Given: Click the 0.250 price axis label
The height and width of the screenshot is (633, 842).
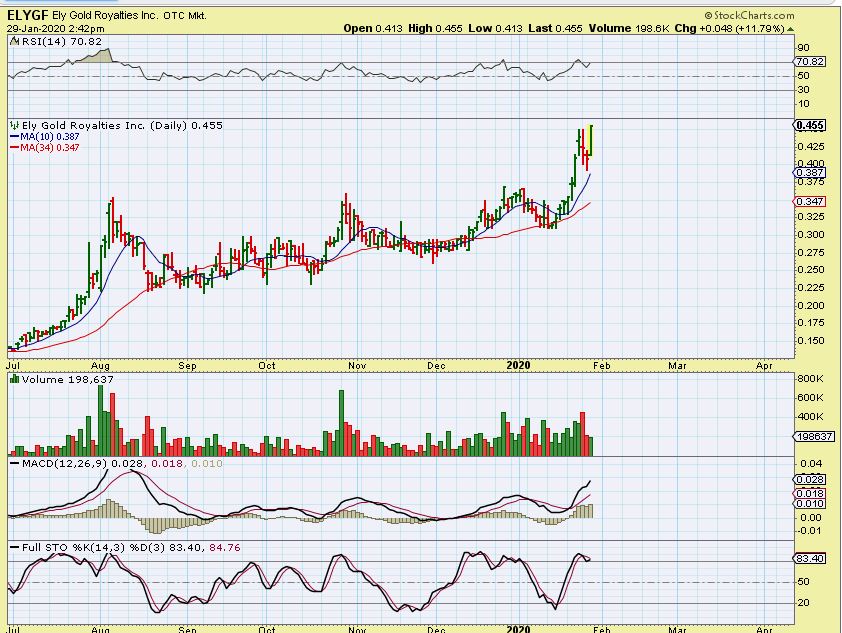Looking at the screenshot, I should (x=810, y=270).
